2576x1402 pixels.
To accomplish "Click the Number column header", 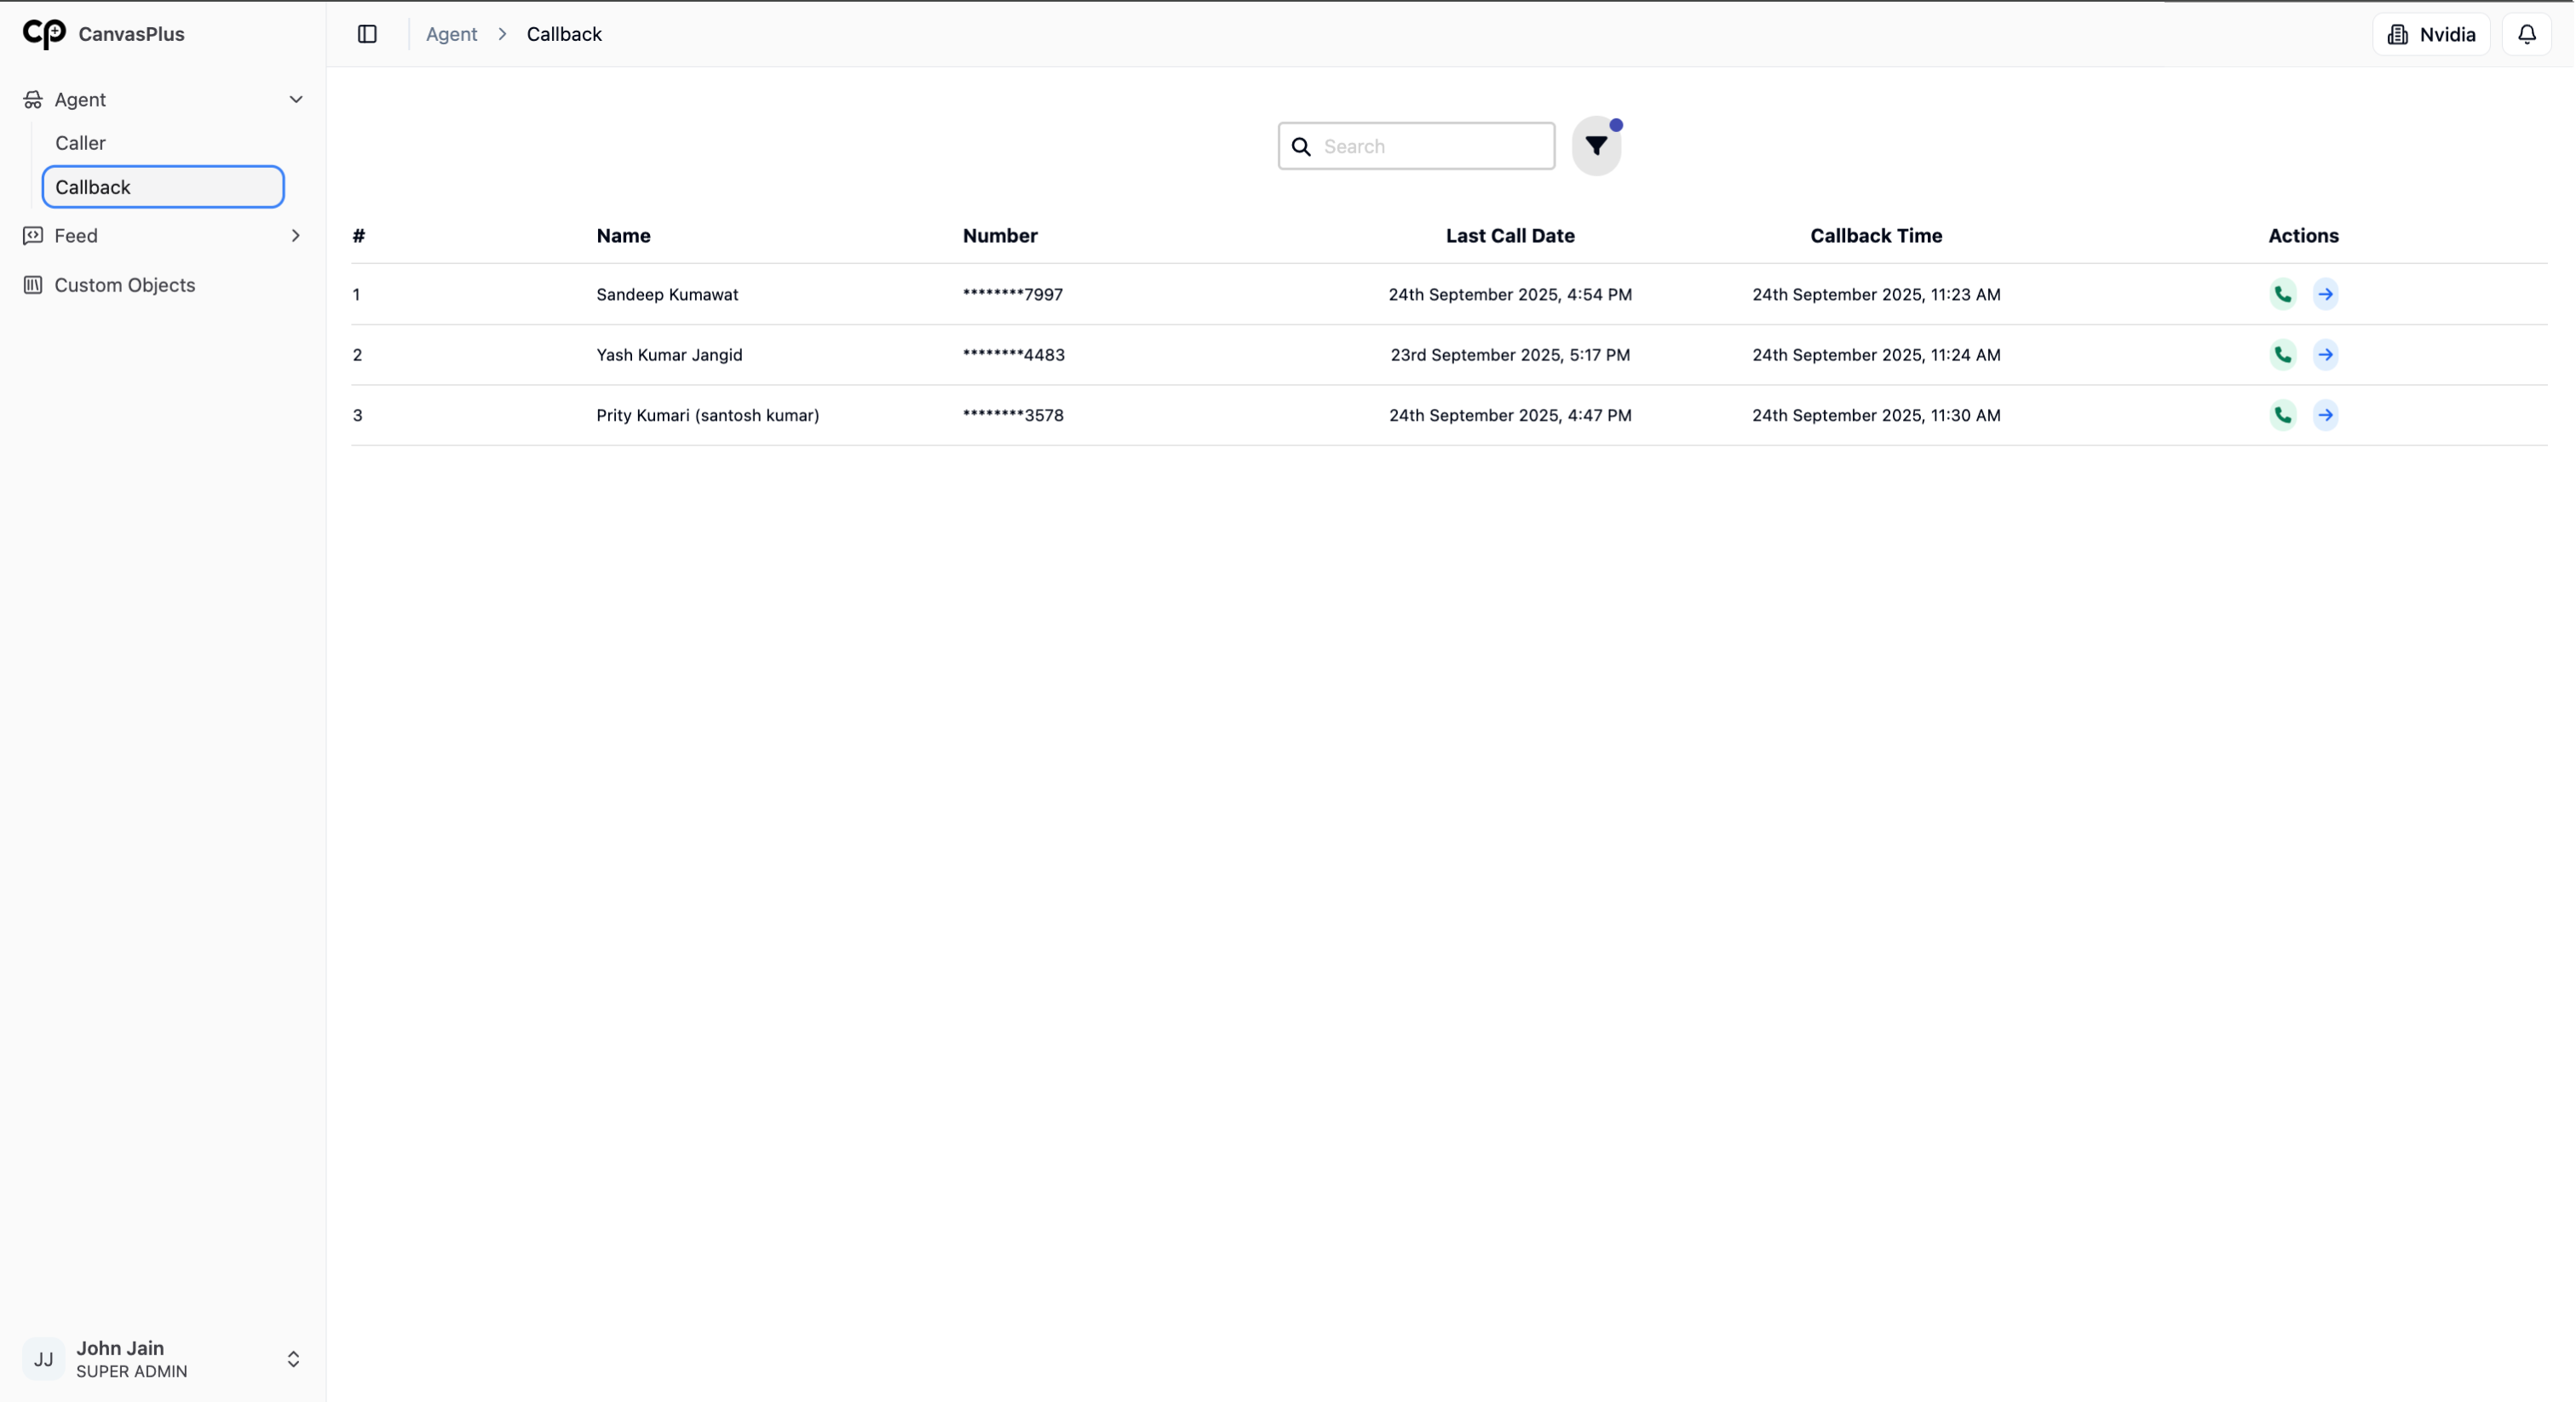I will [x=1000, y=236].
